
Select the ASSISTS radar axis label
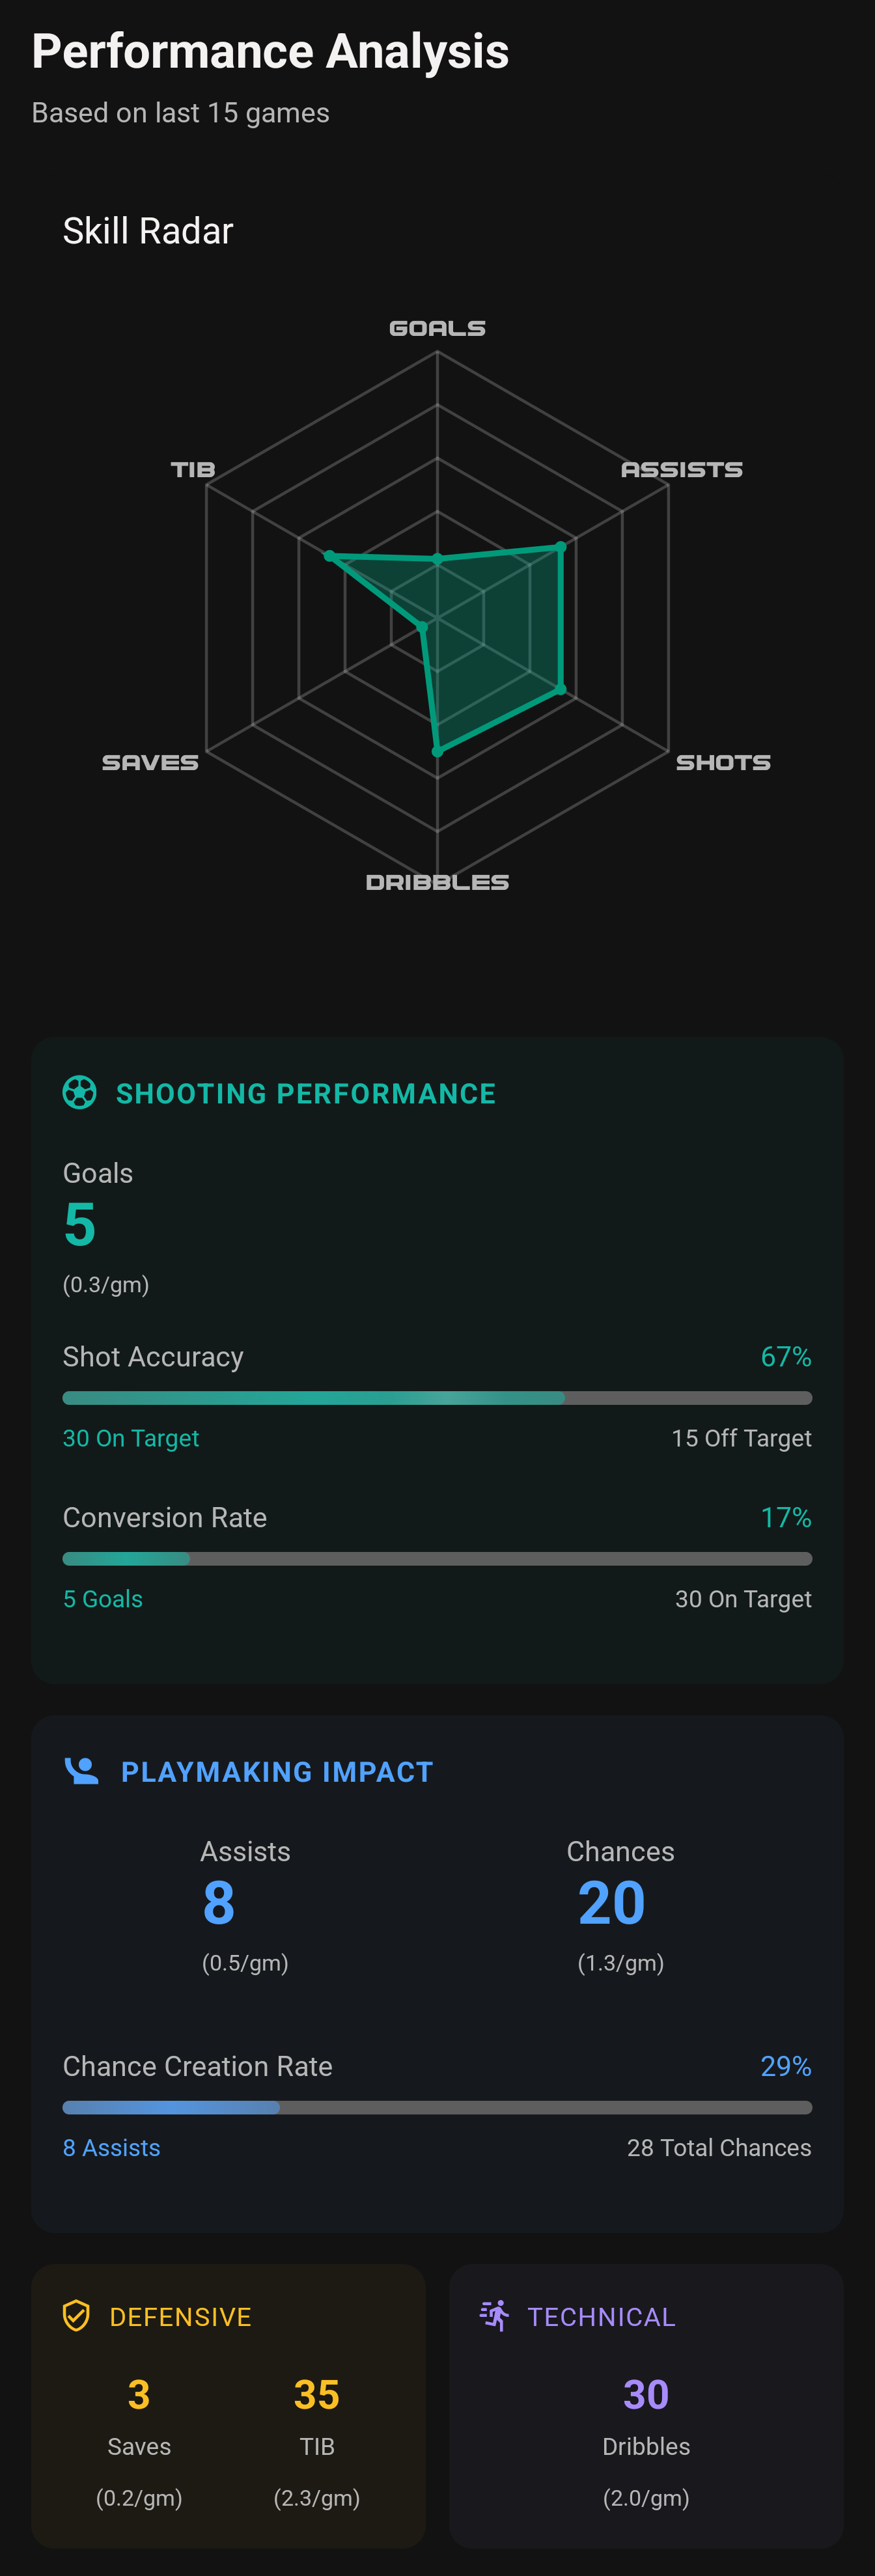tap(681, 469)
